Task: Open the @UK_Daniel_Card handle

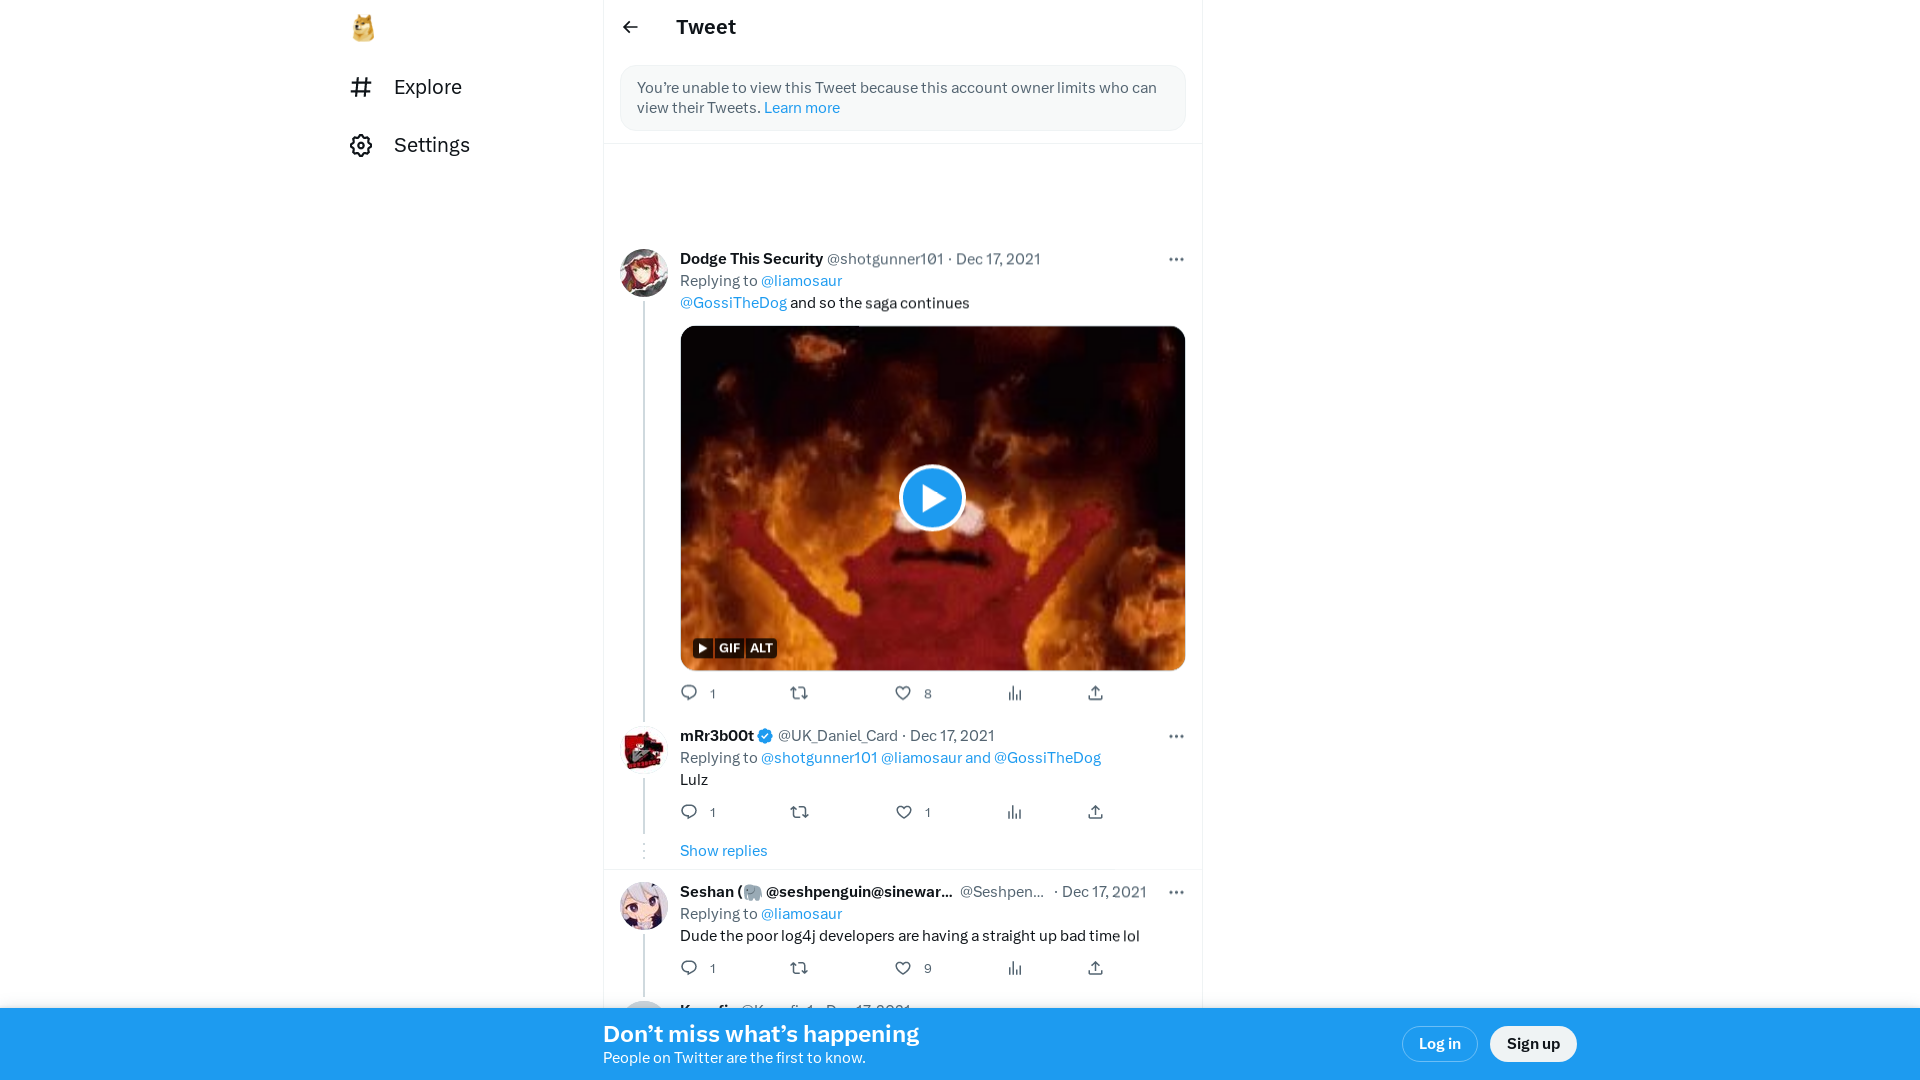Action: point(838,736)
